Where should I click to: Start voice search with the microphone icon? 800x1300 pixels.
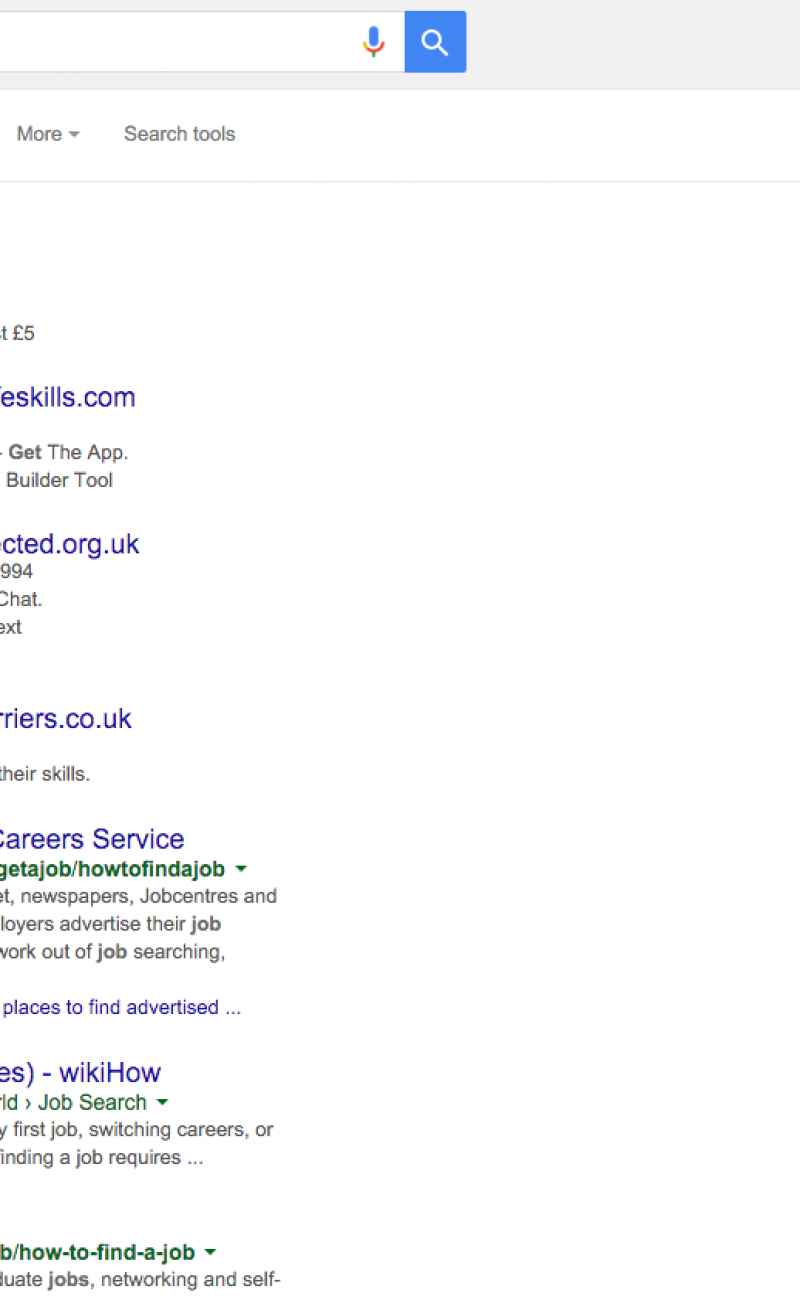click(373, 42)
